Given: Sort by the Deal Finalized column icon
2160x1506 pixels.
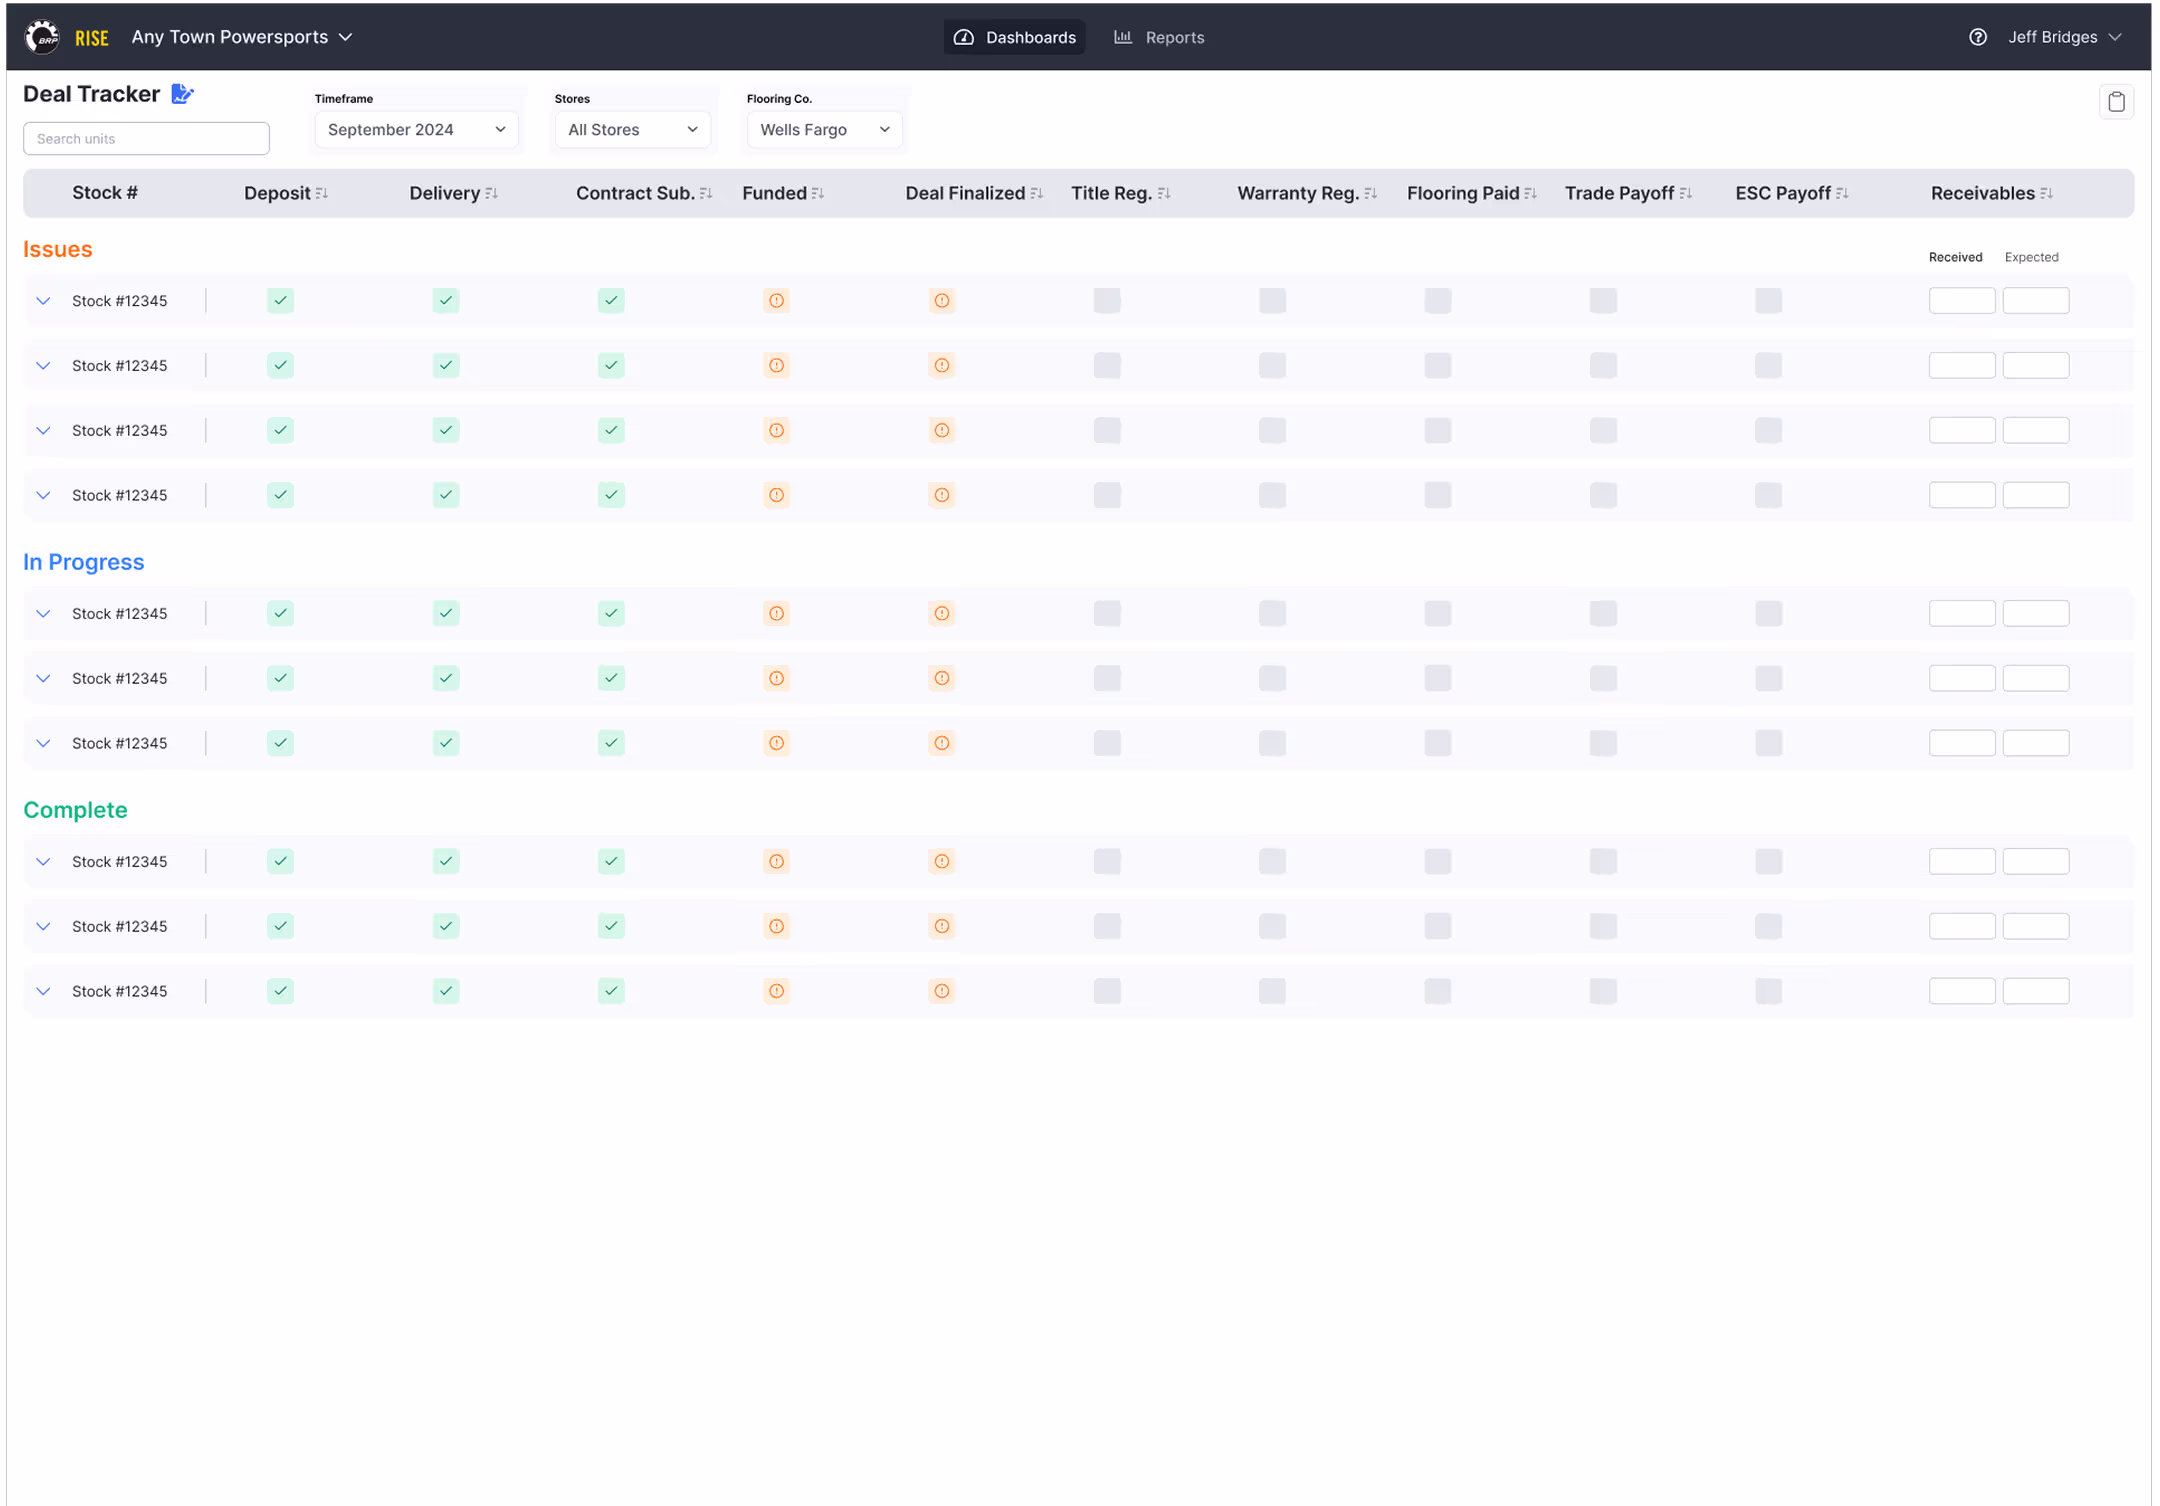Looking at the screenshot, I should [x=1037, y=194].
